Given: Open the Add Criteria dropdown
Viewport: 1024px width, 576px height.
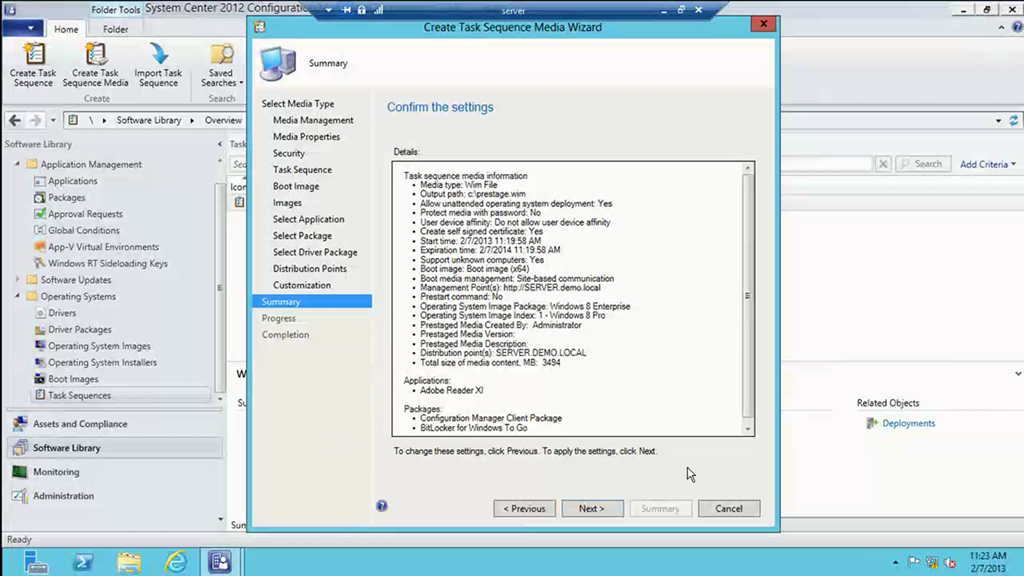Looking at the screenshot, I should [987, 164].
